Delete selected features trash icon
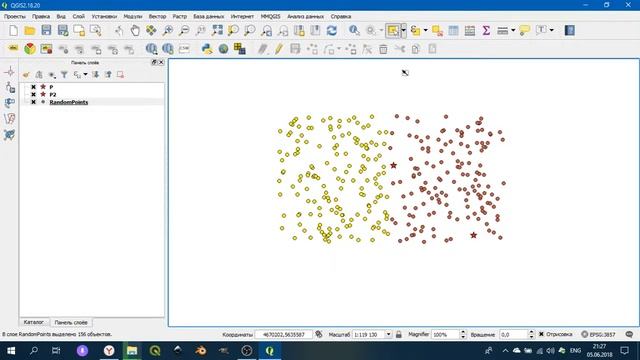 (383, 49)
